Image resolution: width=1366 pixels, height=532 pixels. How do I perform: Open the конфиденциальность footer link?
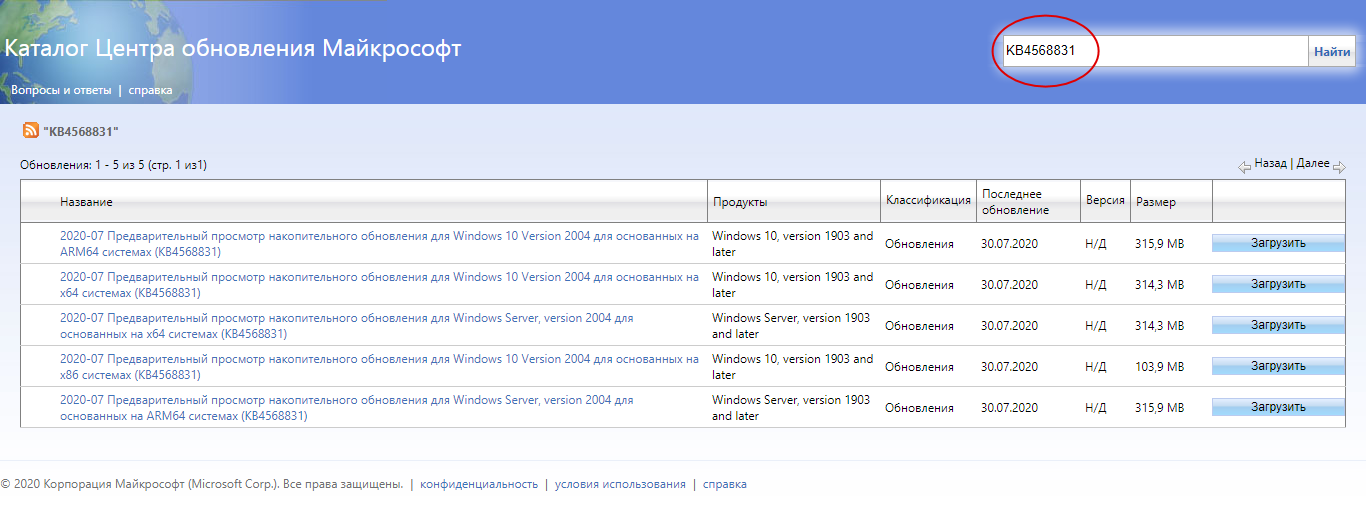click(479, 484)
